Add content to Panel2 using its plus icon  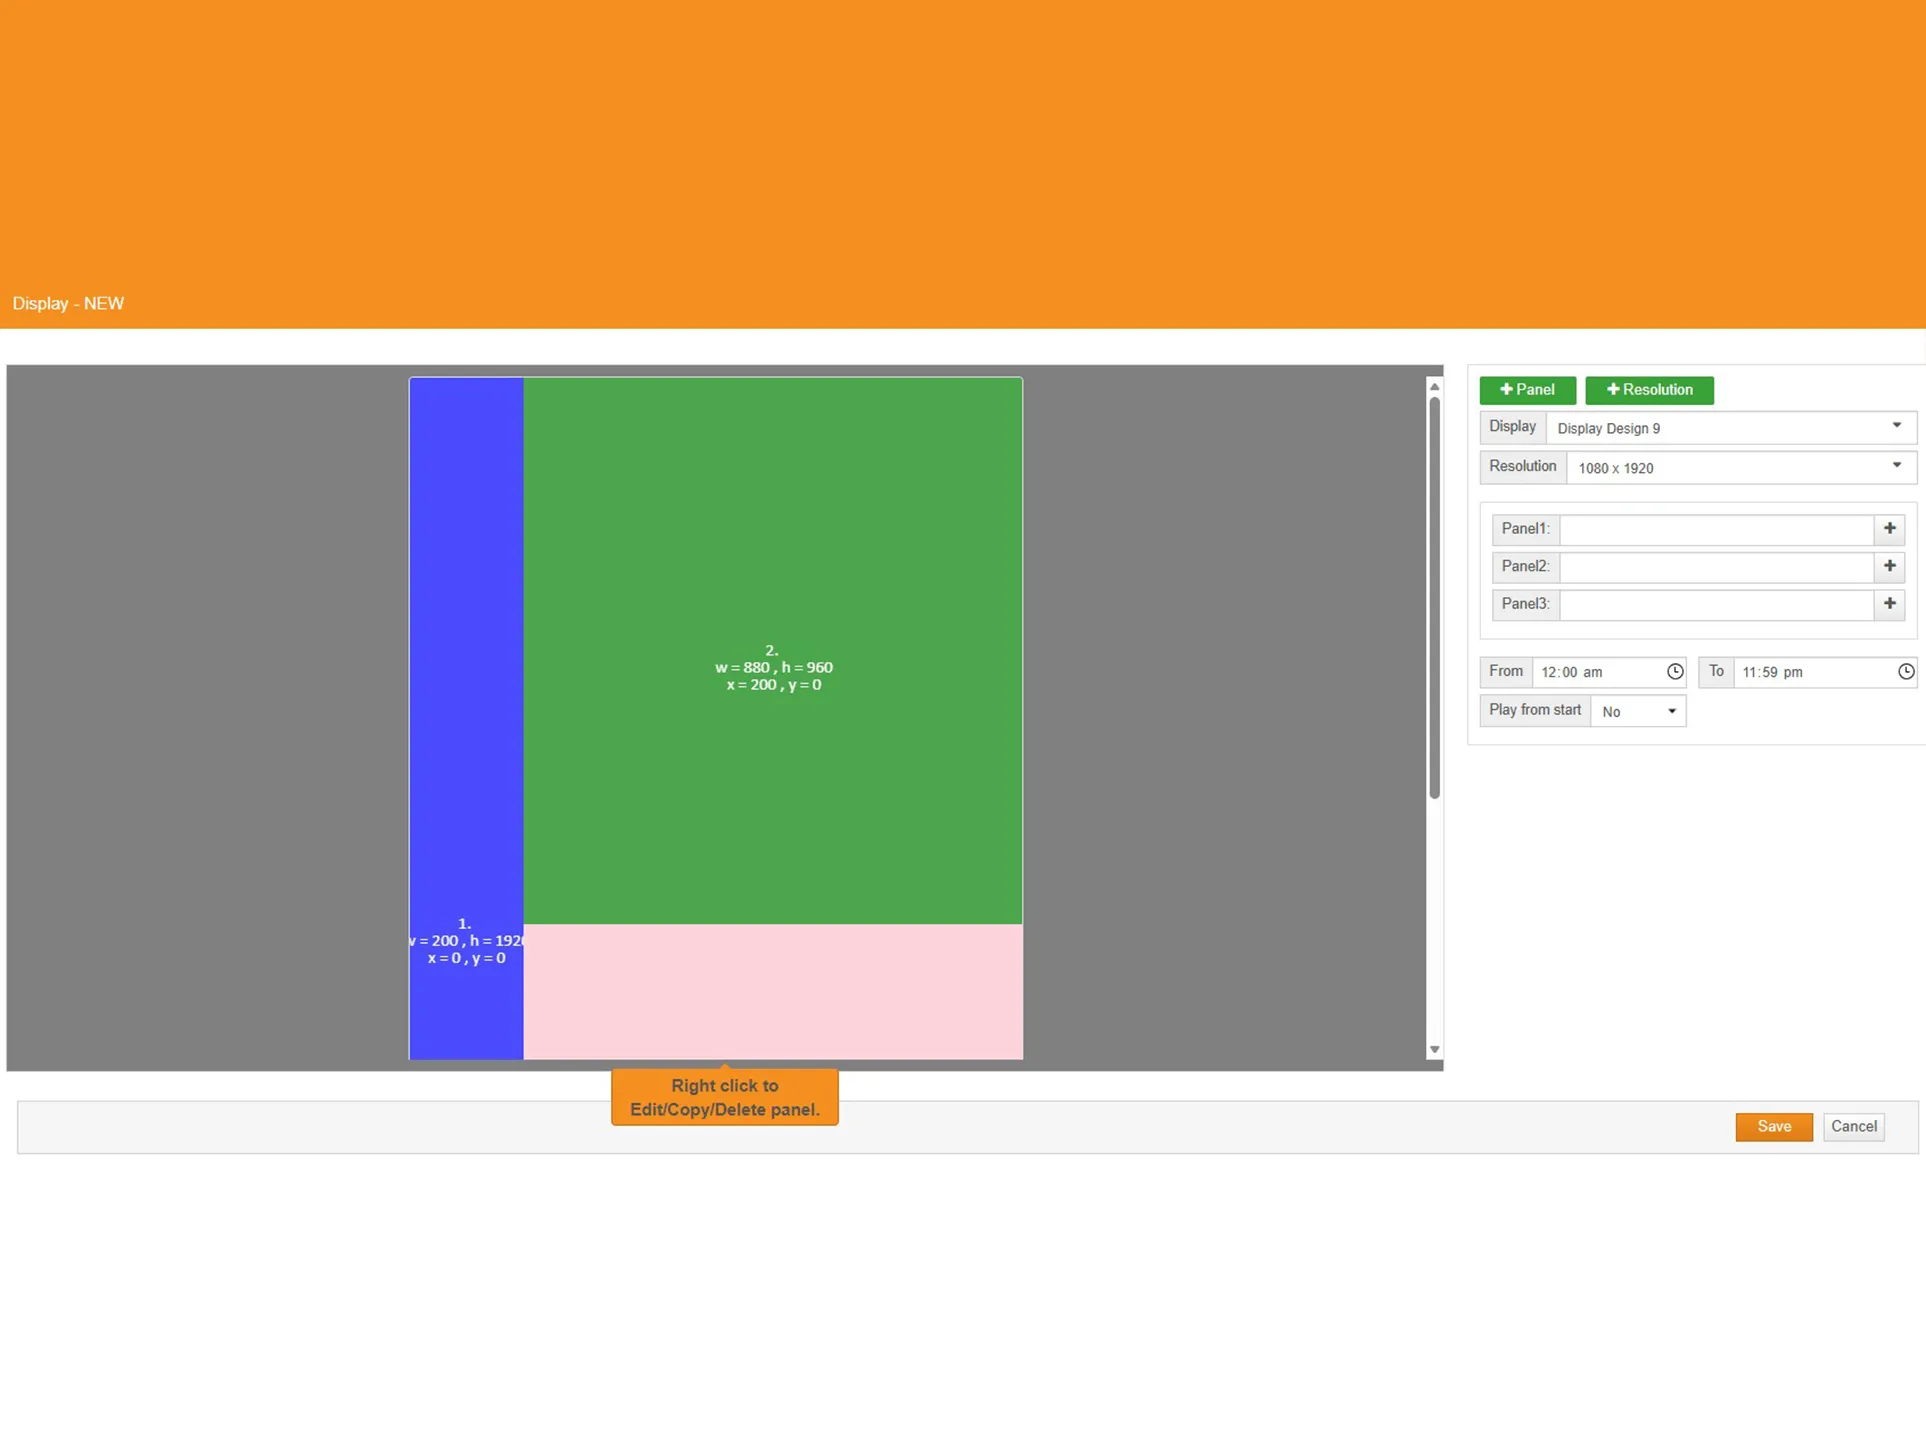click(1889, 567)
